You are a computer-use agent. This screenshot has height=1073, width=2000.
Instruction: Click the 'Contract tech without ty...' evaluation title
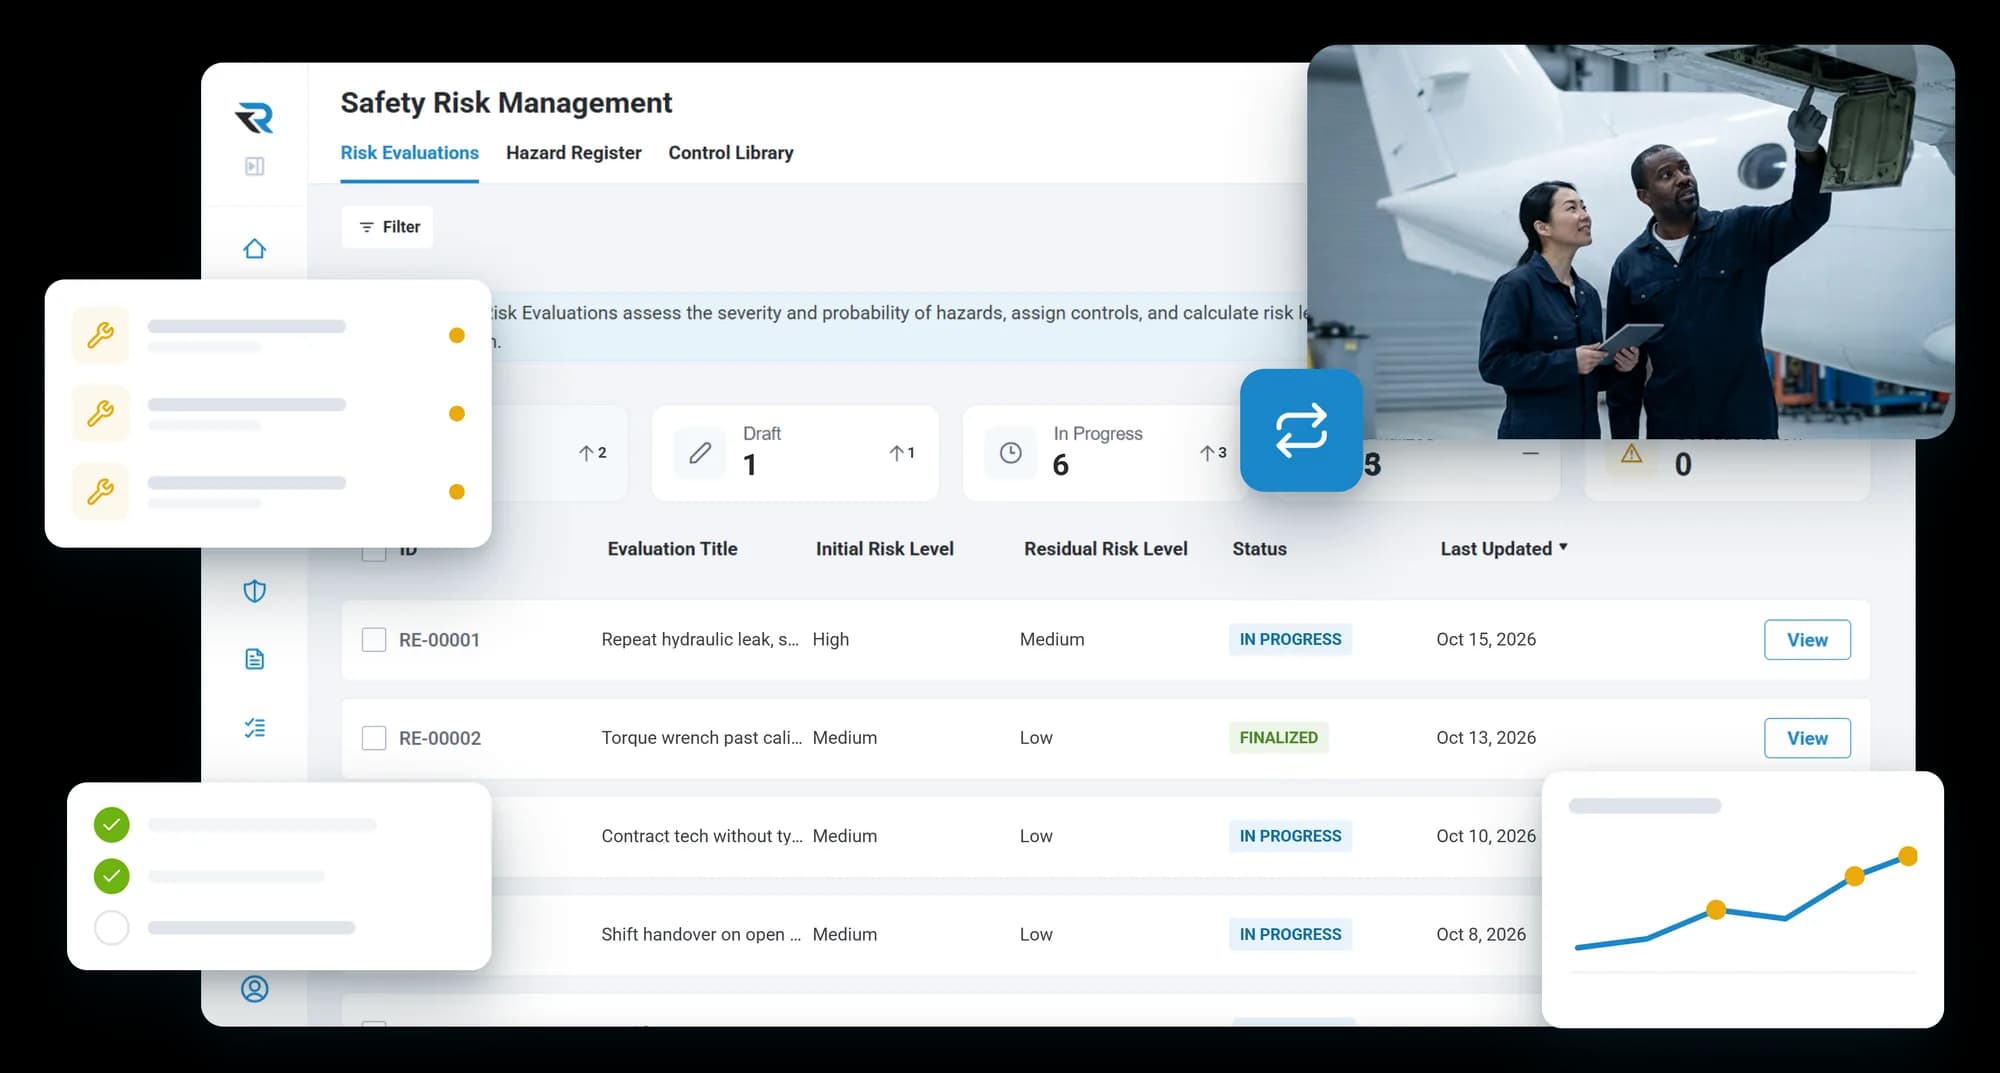(702, 836)
